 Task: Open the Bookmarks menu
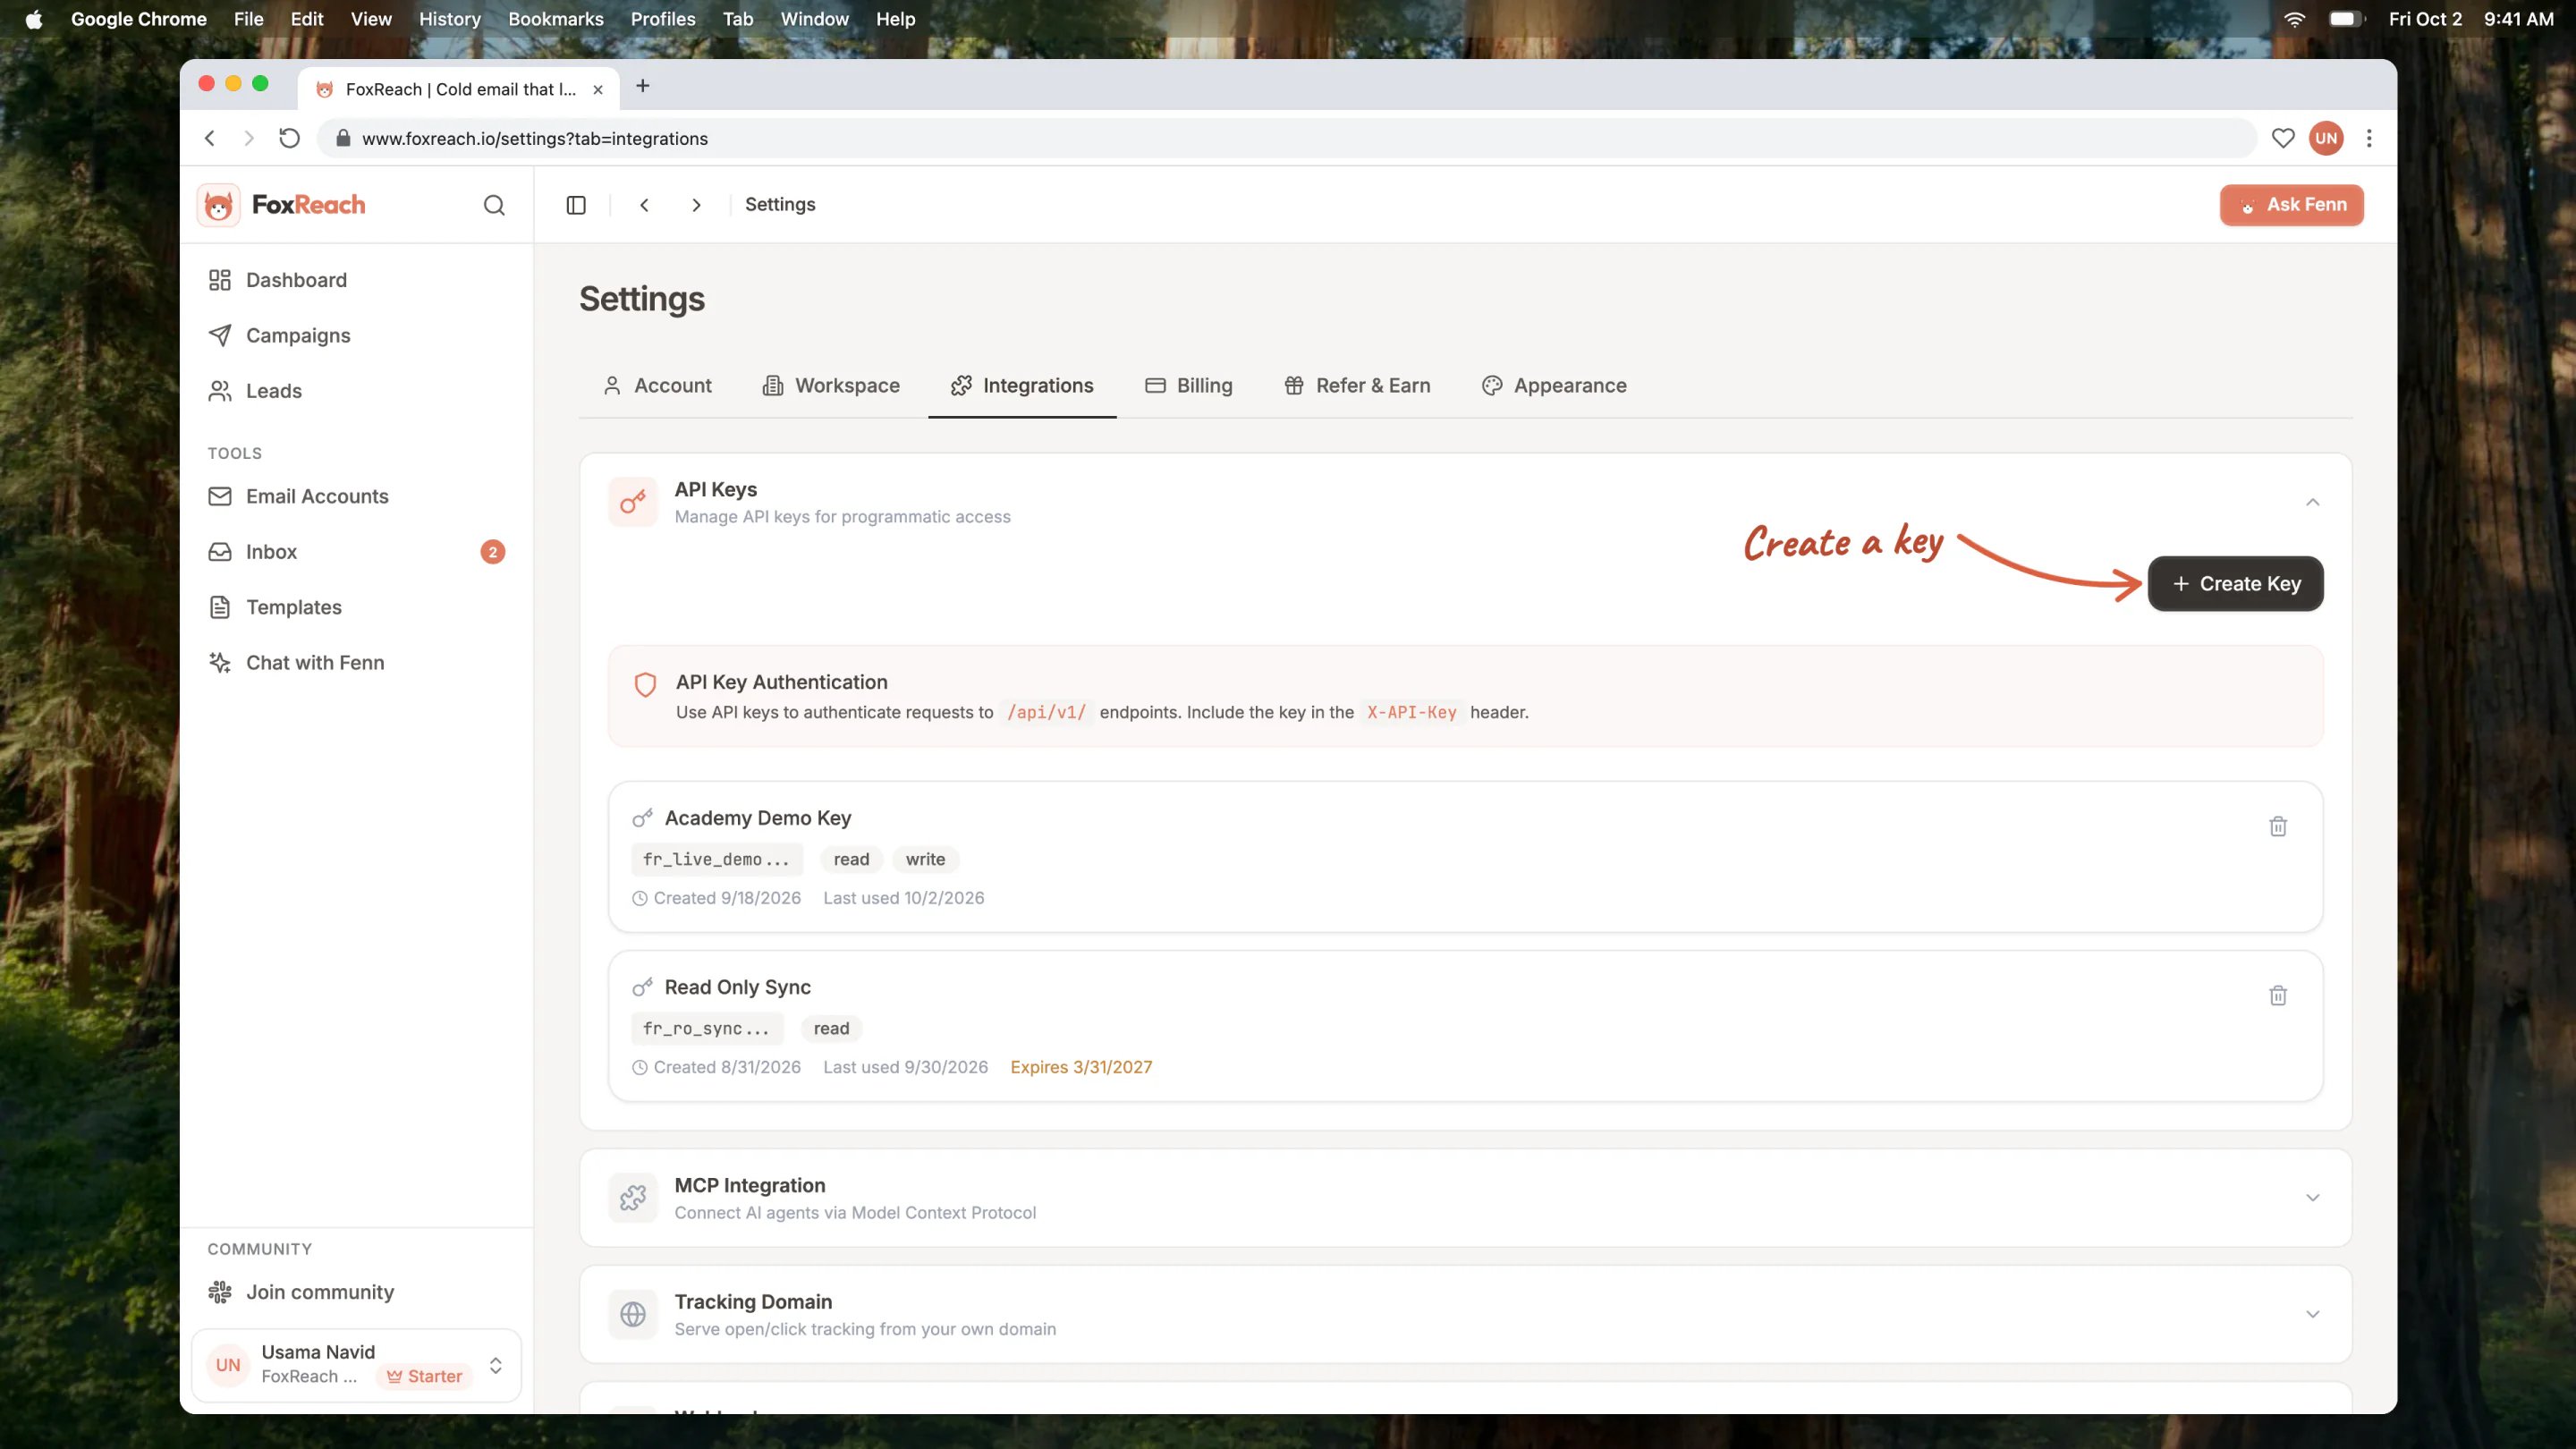coord(555,19)
